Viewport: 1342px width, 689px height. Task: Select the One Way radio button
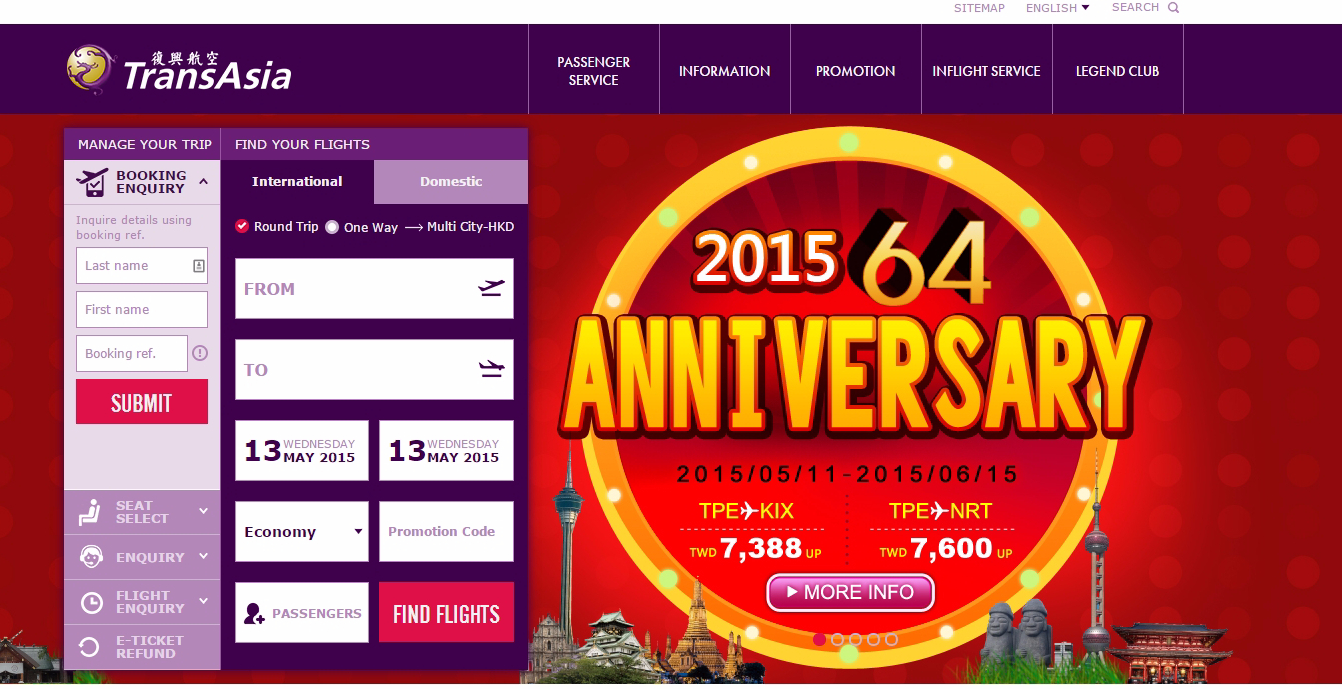coord(332,227)
